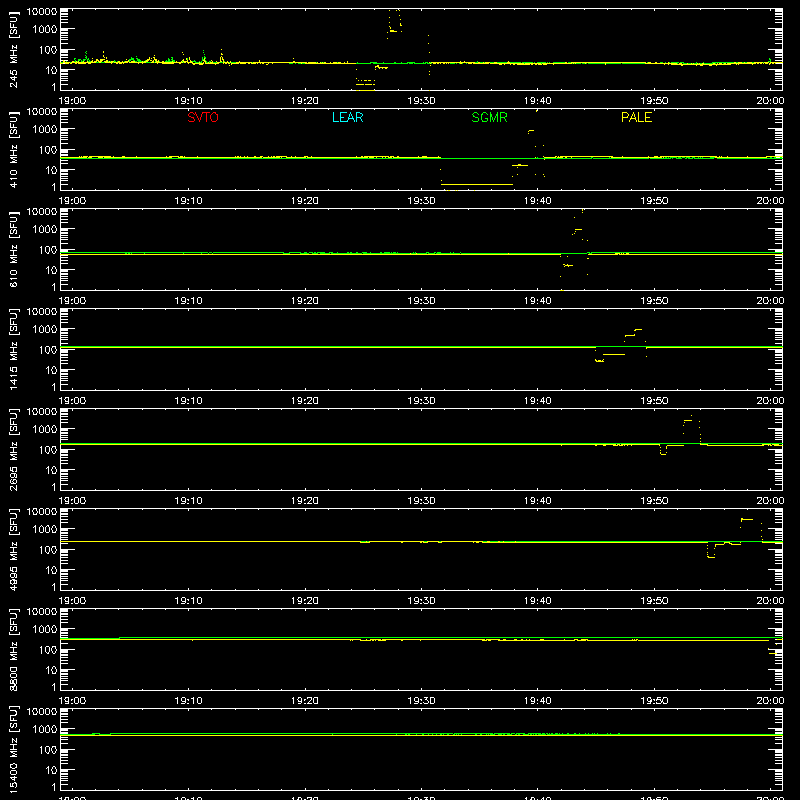Click the red SVTO station label
This screenshot has height=800, width=800.
click(203, 117)
